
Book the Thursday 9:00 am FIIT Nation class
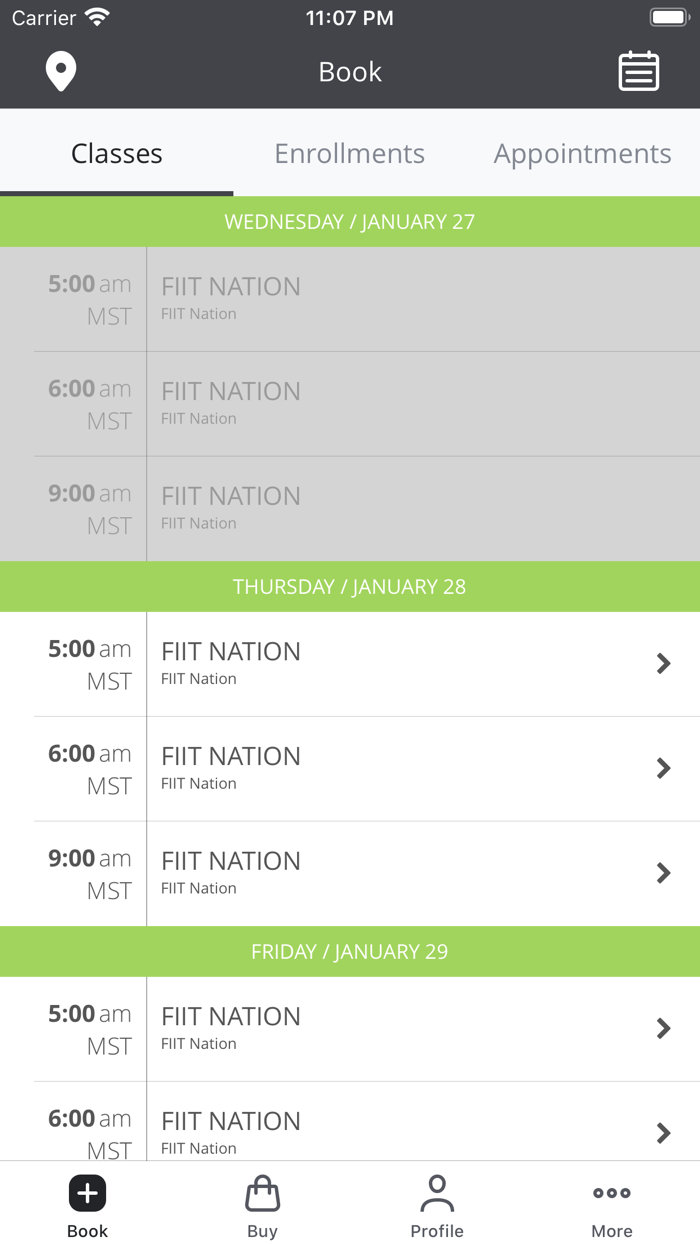click(350, 873)
